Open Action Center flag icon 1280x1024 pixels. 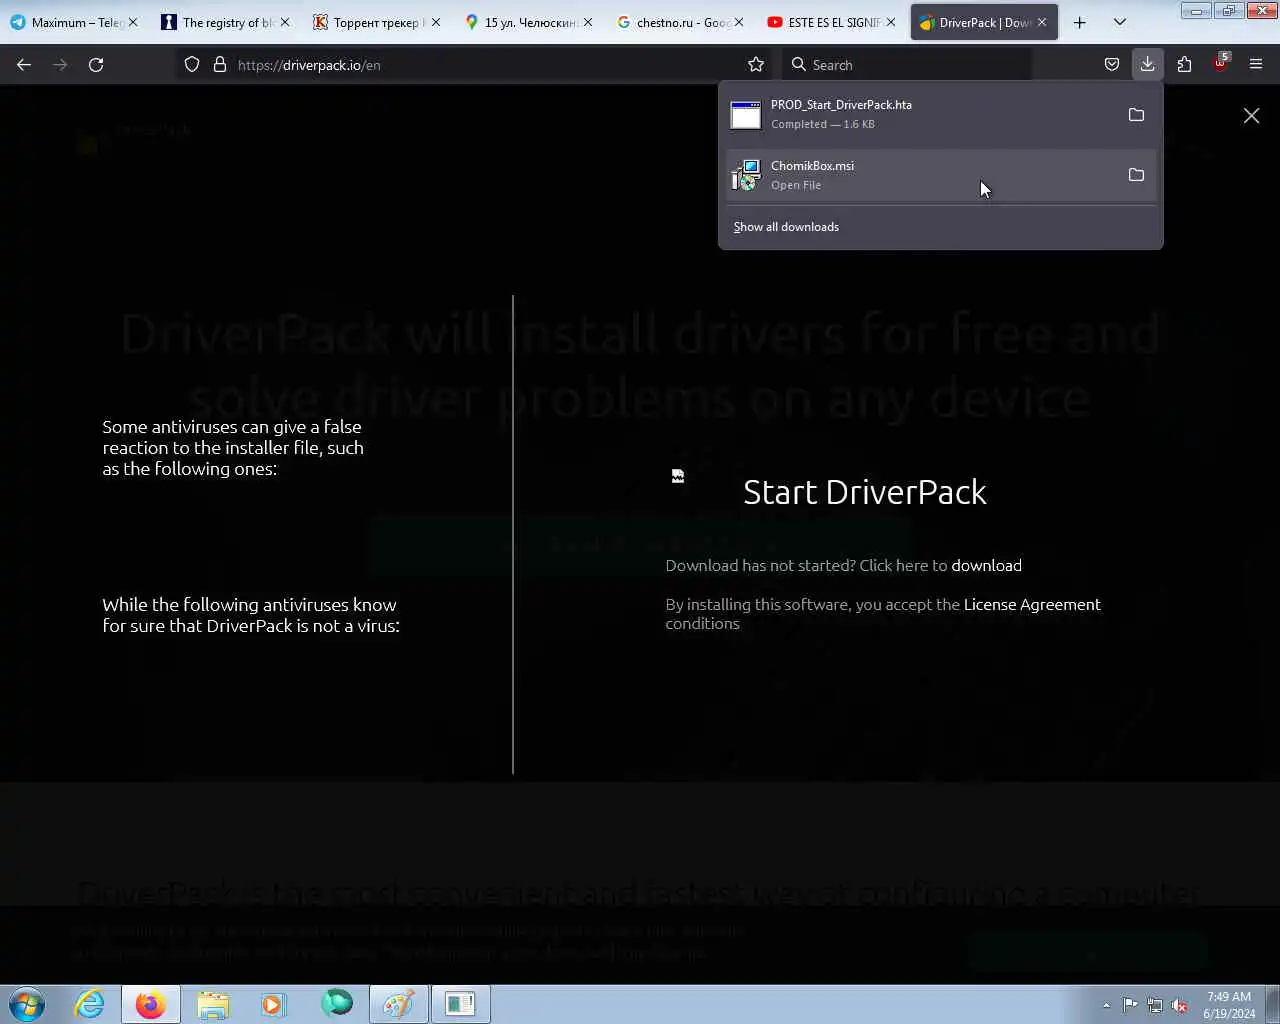(1130, 1005)
